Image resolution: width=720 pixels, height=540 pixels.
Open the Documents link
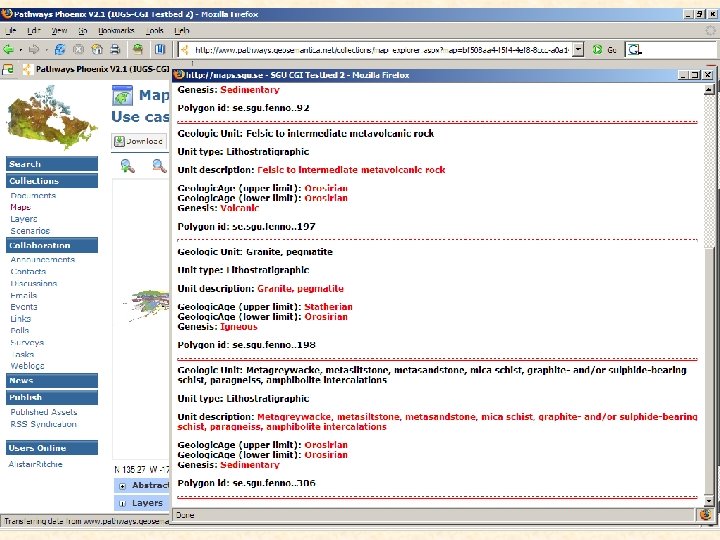tap(33, 195)
